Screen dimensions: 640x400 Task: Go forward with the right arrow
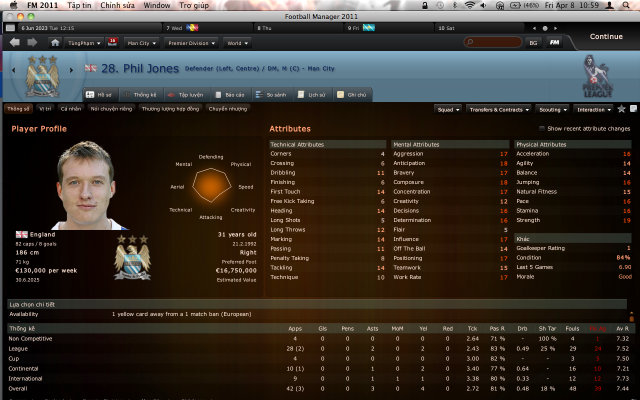(x=32, y=42)
